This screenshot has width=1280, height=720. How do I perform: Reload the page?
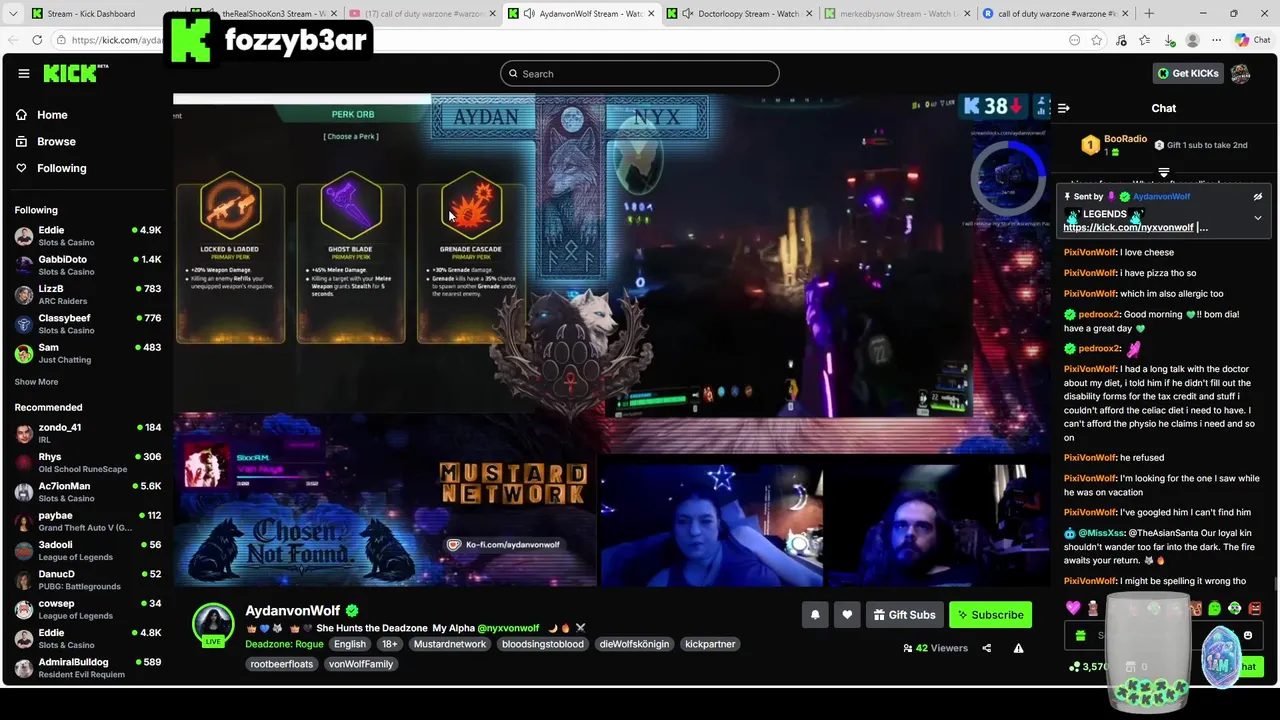(37, 40)
